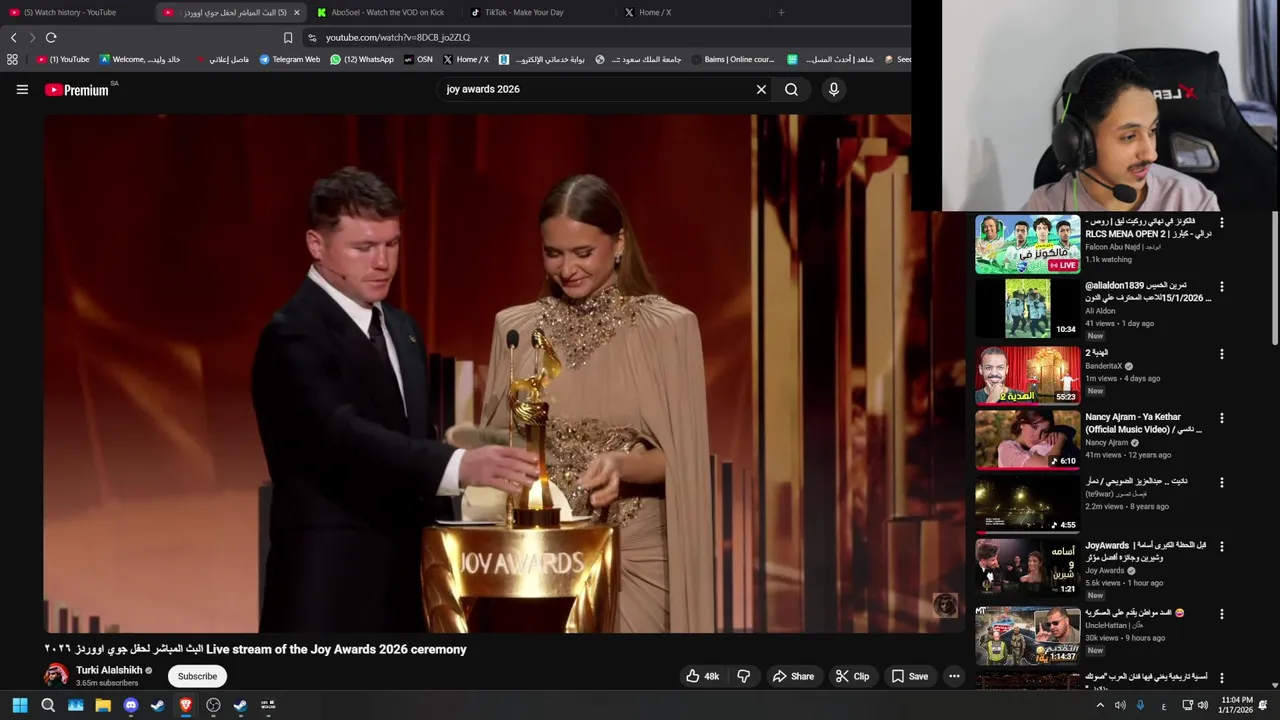Open the more actions ellipsis below the video
This screenshot has width=1280, height=720.
(x=954, y=676)
